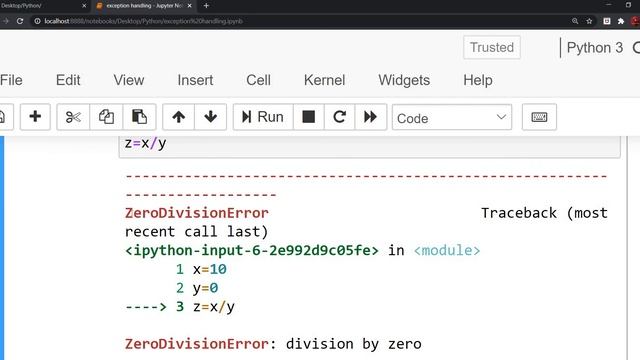Open the Cell menu
The image size is (640, 360).
coord(258,80)
